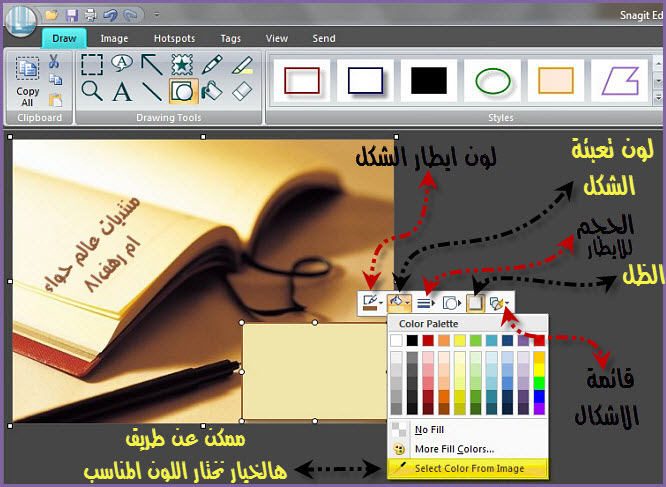Click the Copy All button
666x487 pixels.
(28, 80)
